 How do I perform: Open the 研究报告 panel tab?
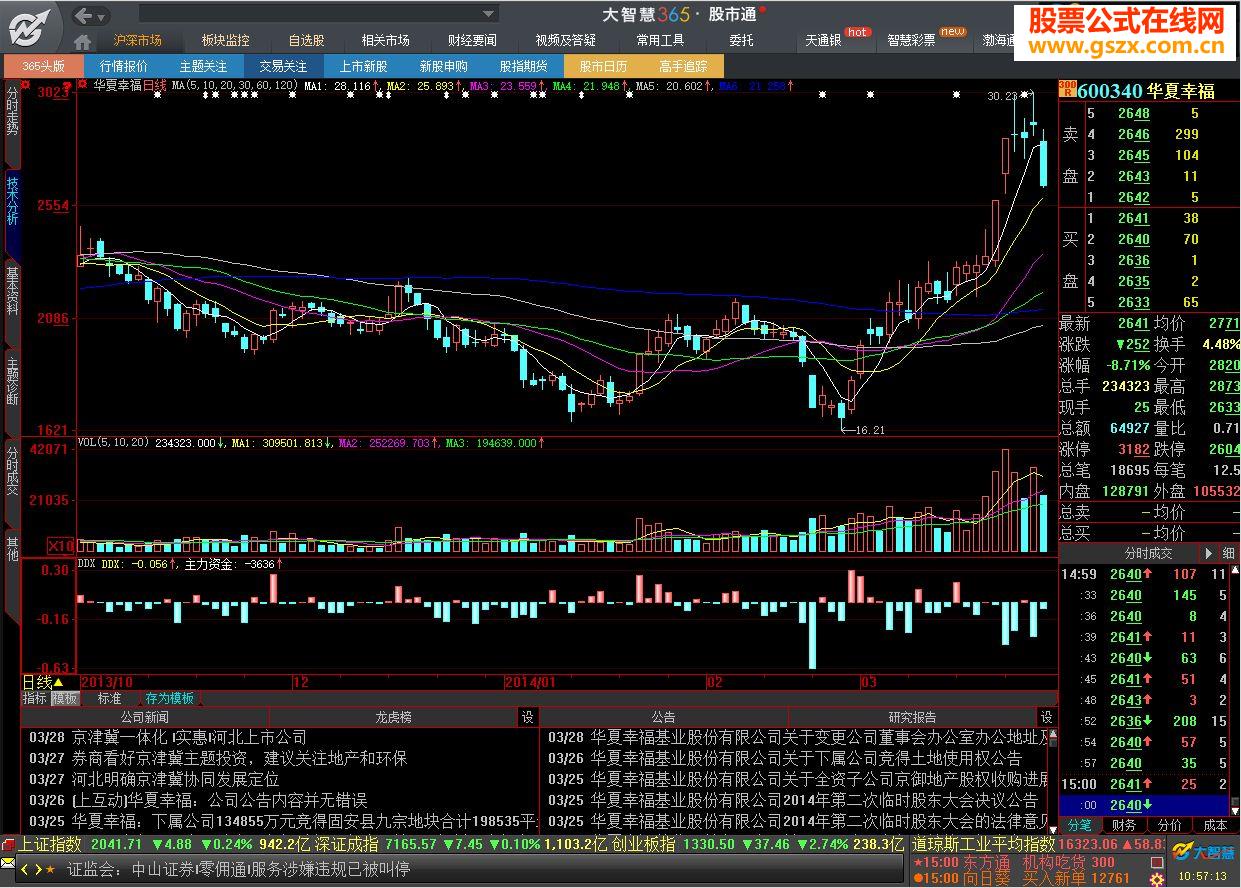[x=912, y=717]
